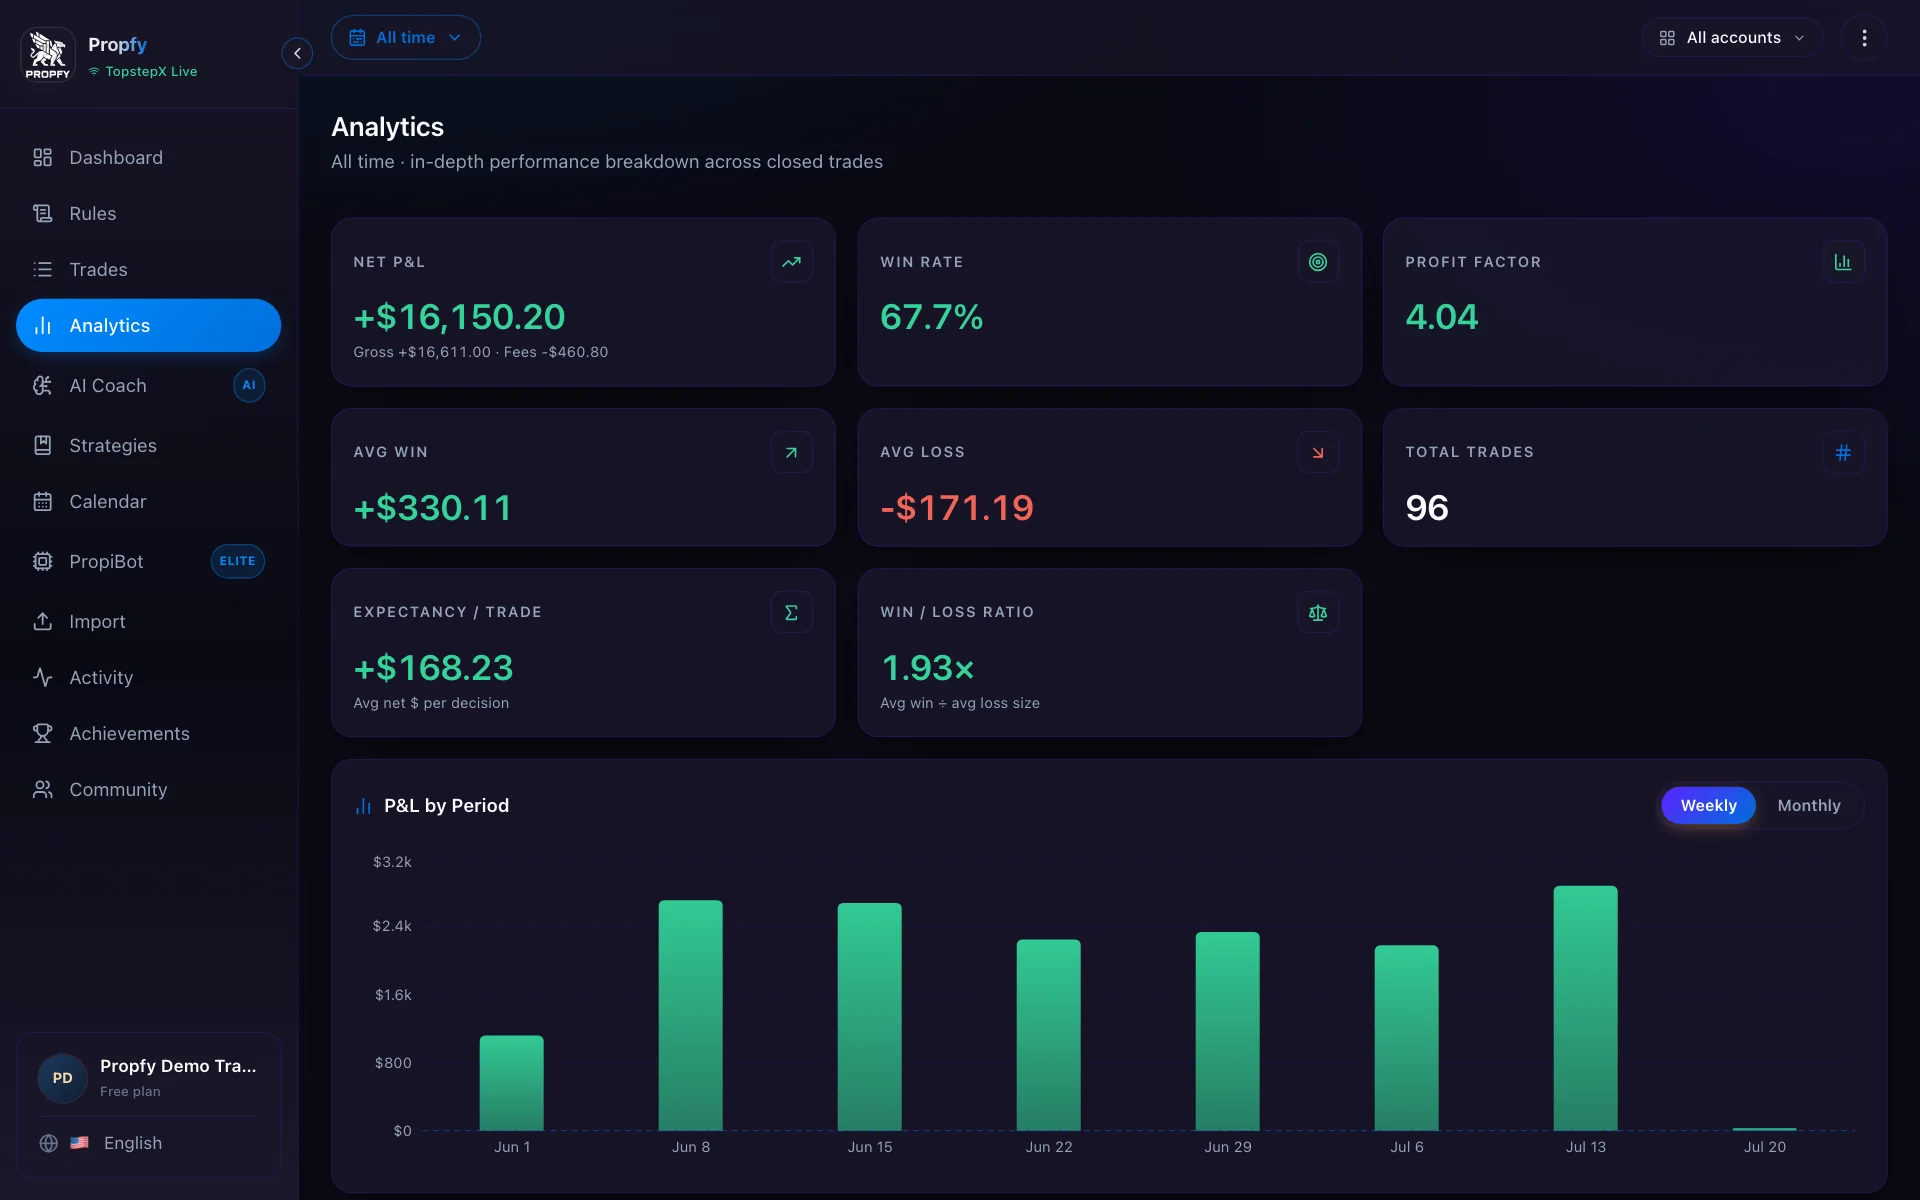The height and width of the screenshot is (1200, 1920).
Task: Change language from English
Action: click(133, 1143)
